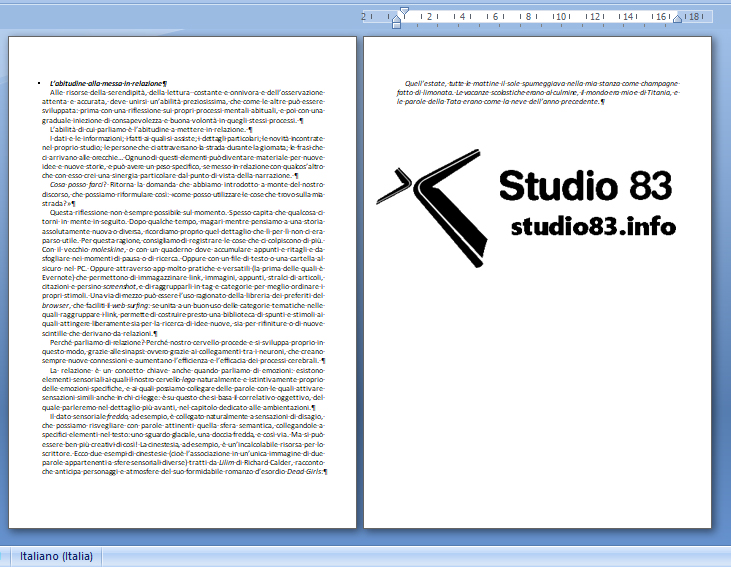Place cursor in line "Quell'estate, tutte le mattine"
This screenshot has width=731, height=567.
(x=542, y=83)
